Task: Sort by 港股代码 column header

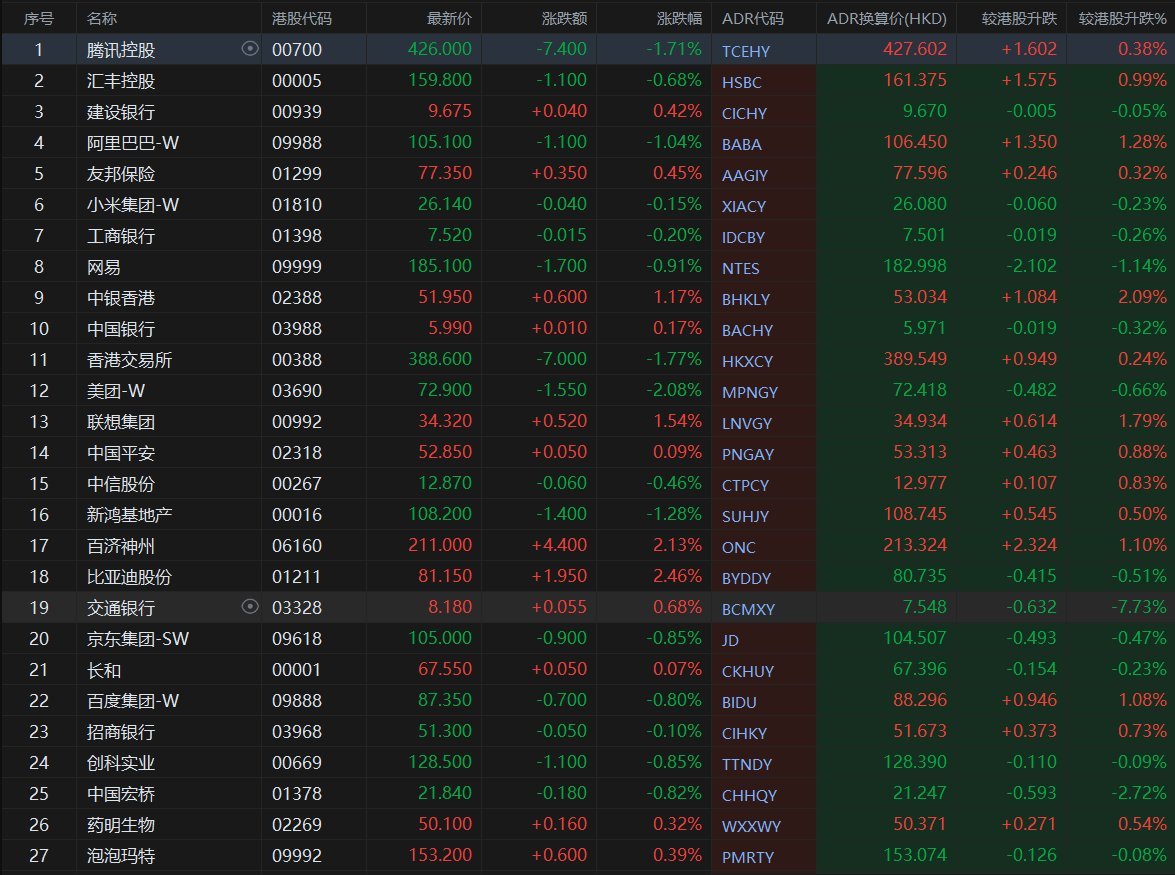Action: (302, 19)
